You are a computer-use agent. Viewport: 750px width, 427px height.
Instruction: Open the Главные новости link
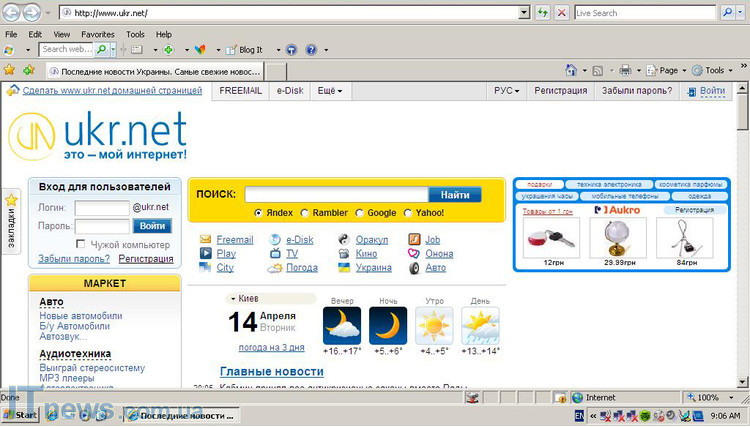point(271,372)
